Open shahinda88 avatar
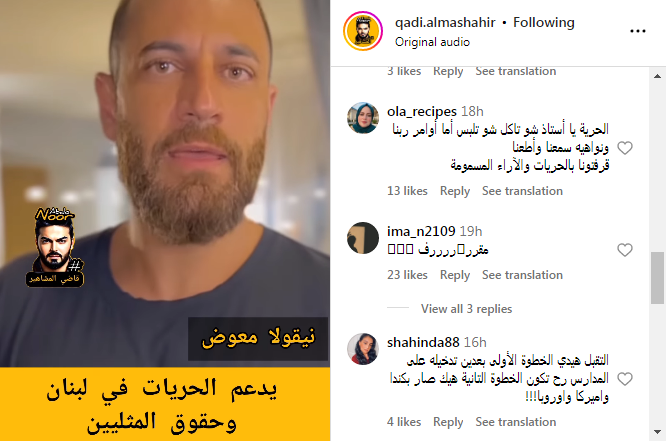The height and width of the screenshot is (441, 666). point(363,349)
